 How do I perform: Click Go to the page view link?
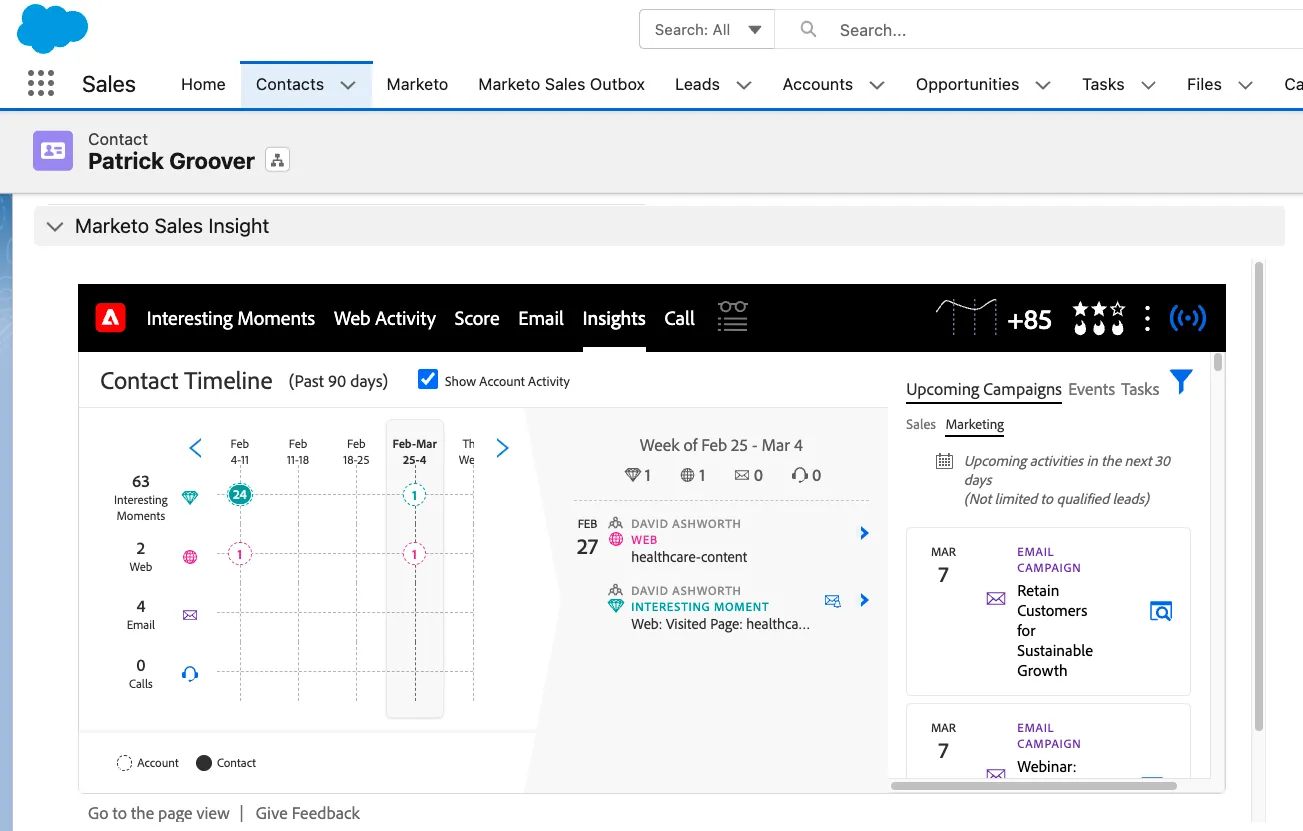point(159,813)
